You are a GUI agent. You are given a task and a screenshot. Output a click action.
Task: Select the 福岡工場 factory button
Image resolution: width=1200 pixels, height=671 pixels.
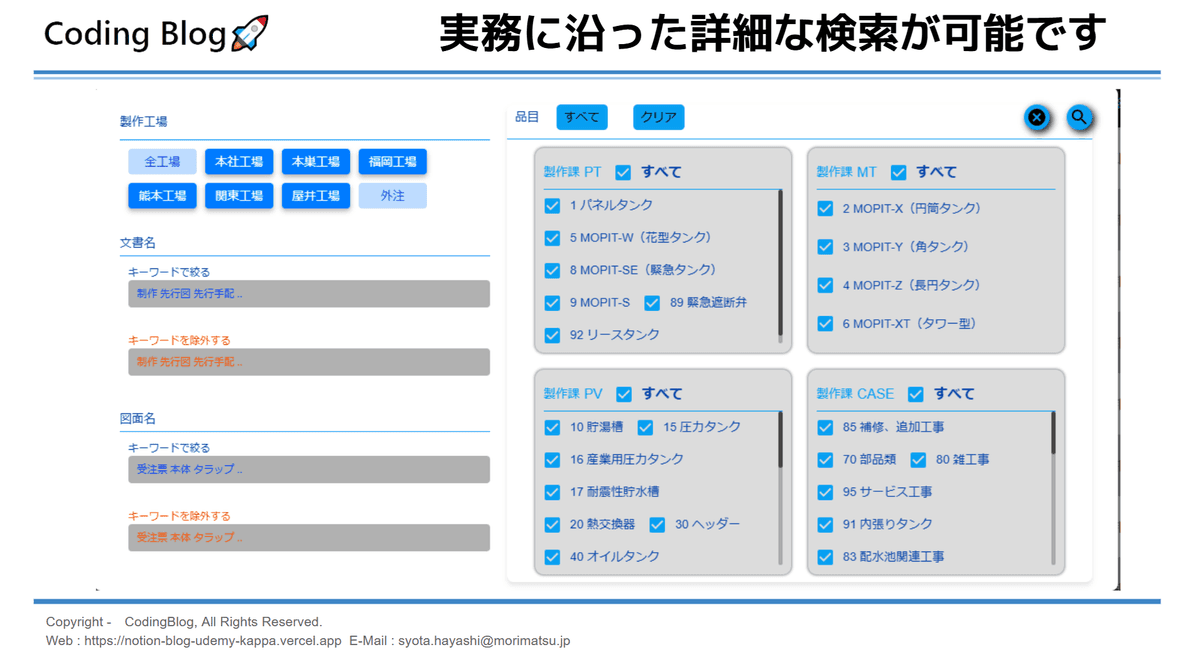(x=392, y=161)
